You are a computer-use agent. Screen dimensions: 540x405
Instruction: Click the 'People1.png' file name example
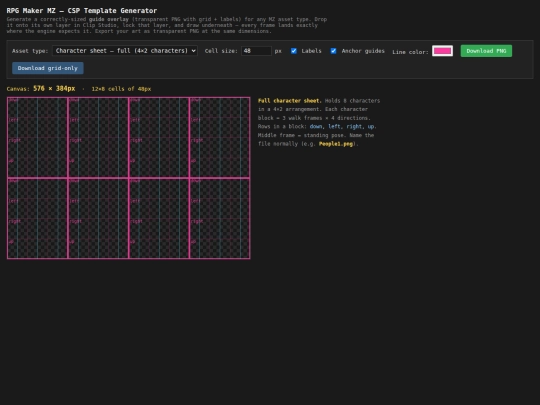336,144
